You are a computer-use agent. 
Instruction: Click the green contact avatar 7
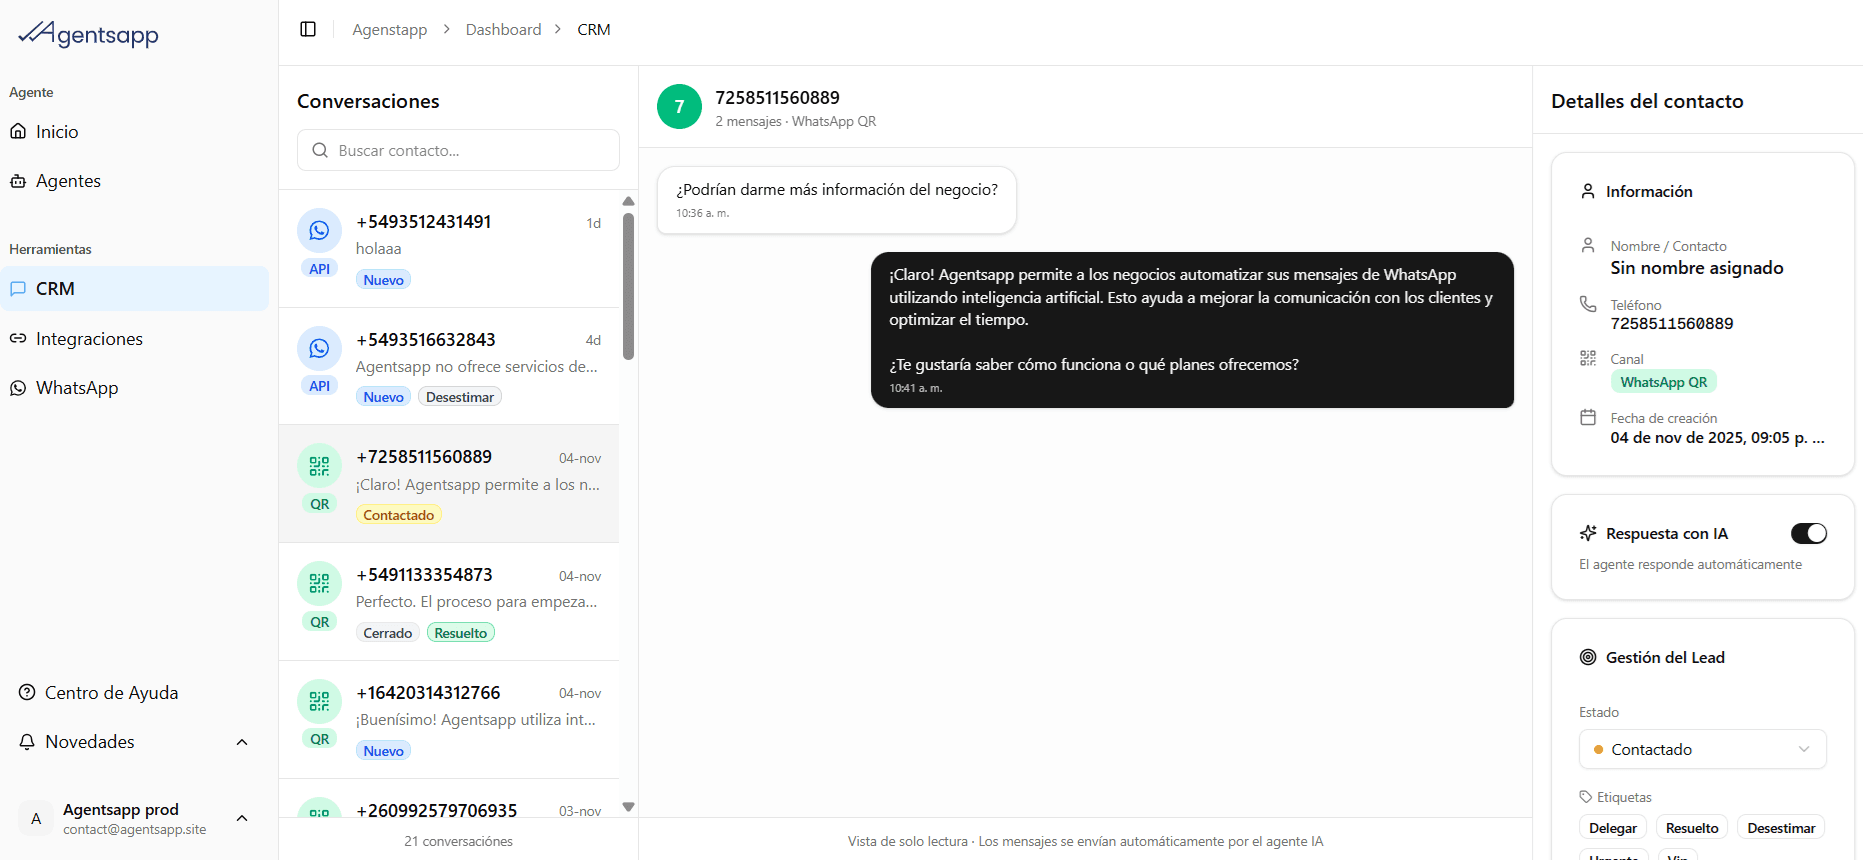(x=679, y=107)
